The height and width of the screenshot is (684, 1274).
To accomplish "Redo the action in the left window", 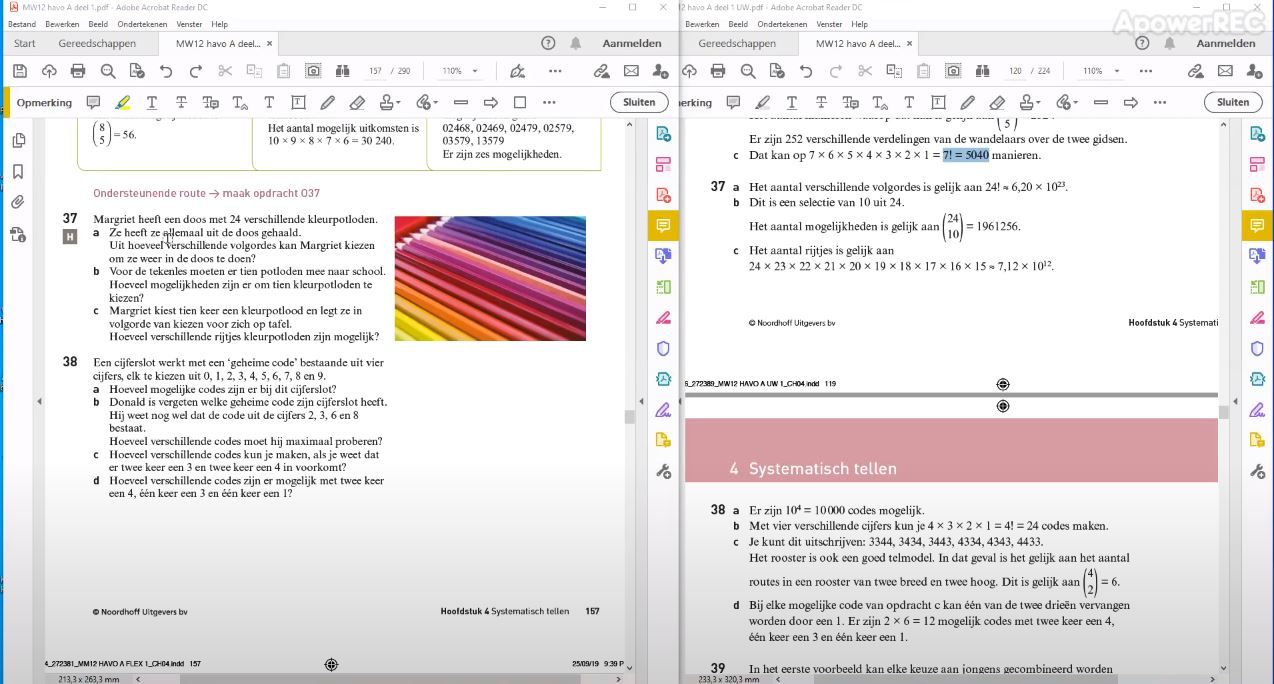I will pos(196,71).
